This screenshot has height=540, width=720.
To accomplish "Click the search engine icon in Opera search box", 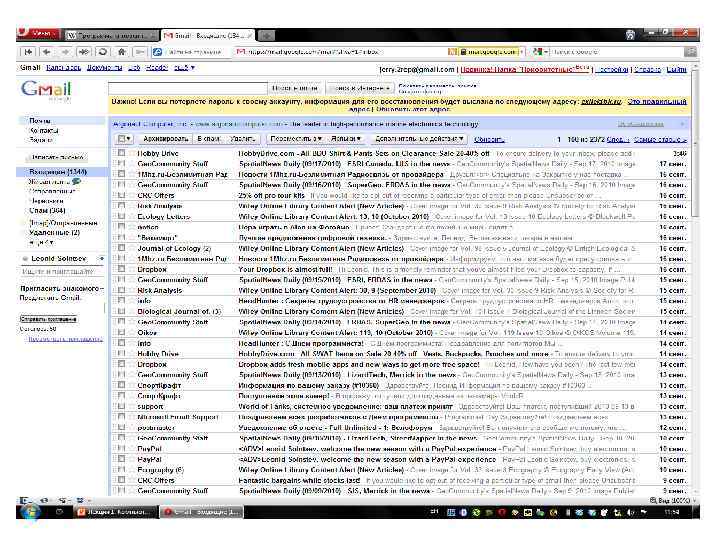I will pos(538,52).
